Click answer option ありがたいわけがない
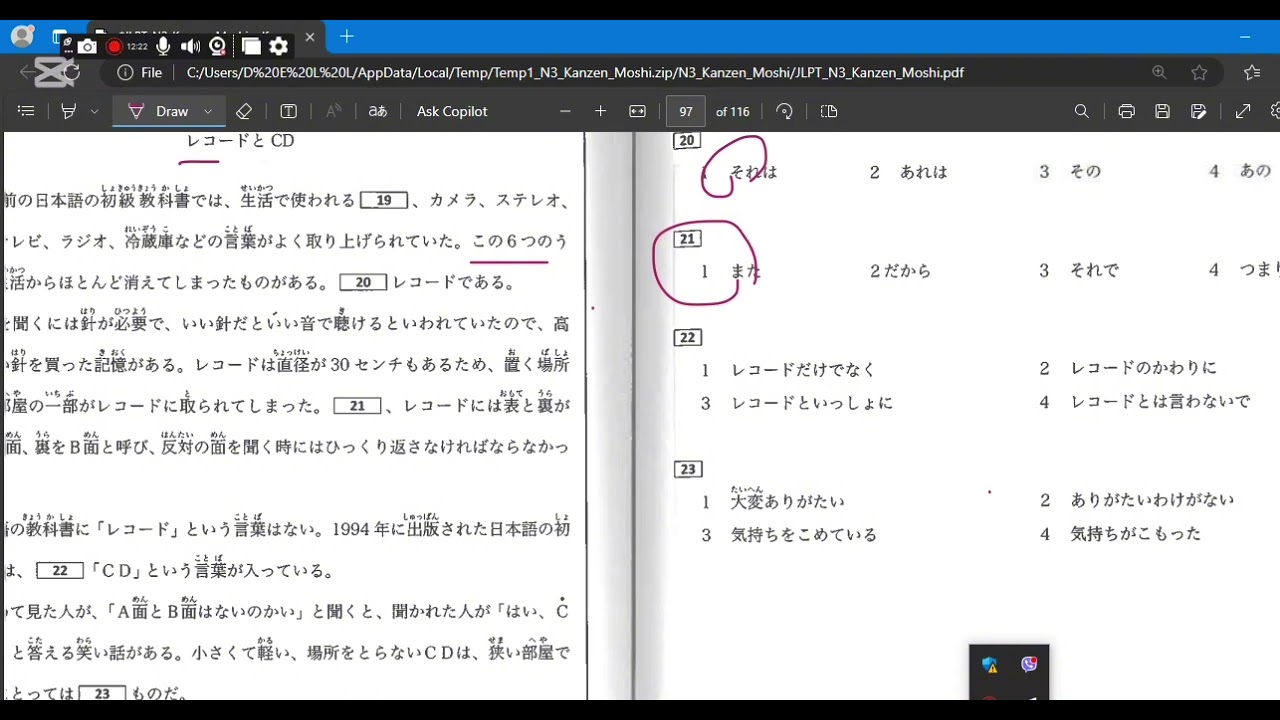Screen dimensions: 1280x720 pos(1152,499)
